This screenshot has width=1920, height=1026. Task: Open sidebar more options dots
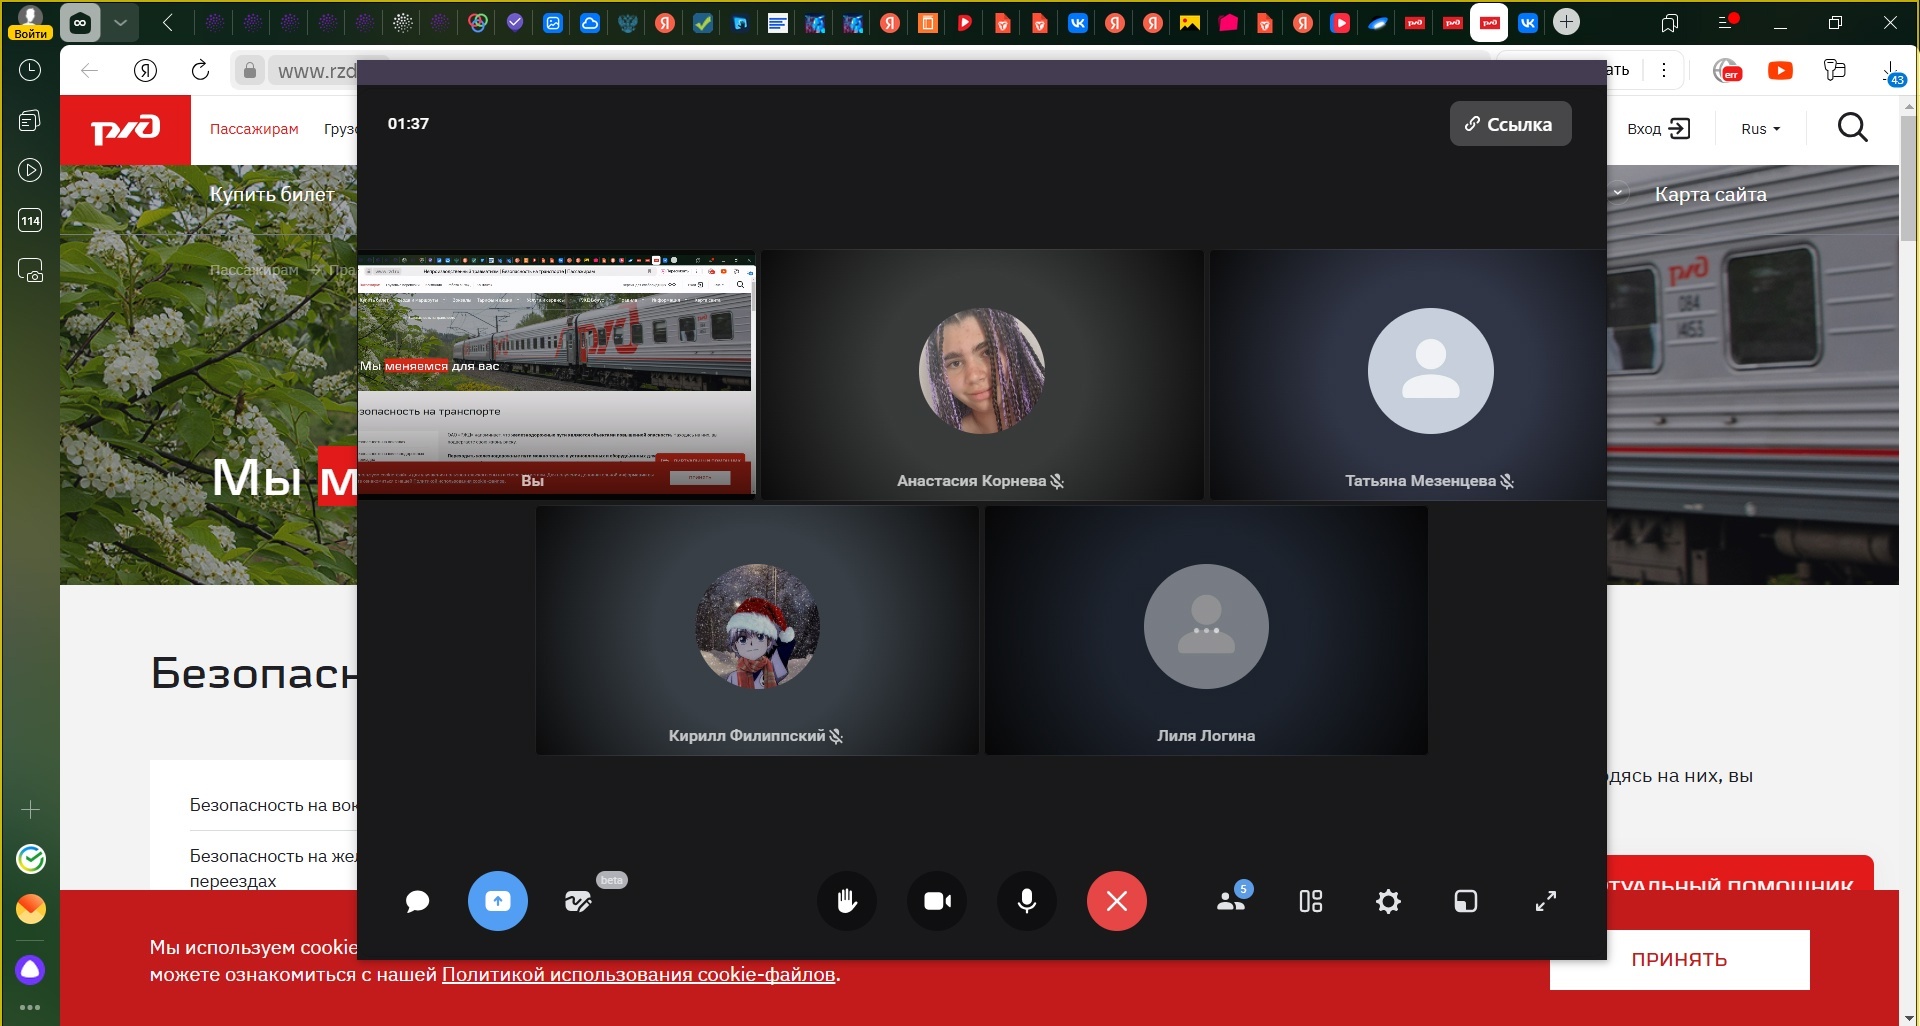point(30,1007)
